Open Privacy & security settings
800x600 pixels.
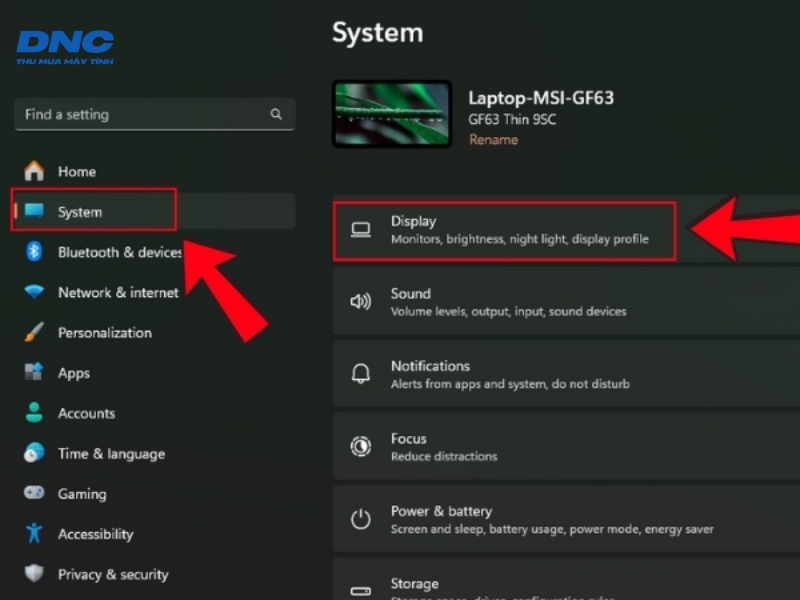[x=155, y=574]
